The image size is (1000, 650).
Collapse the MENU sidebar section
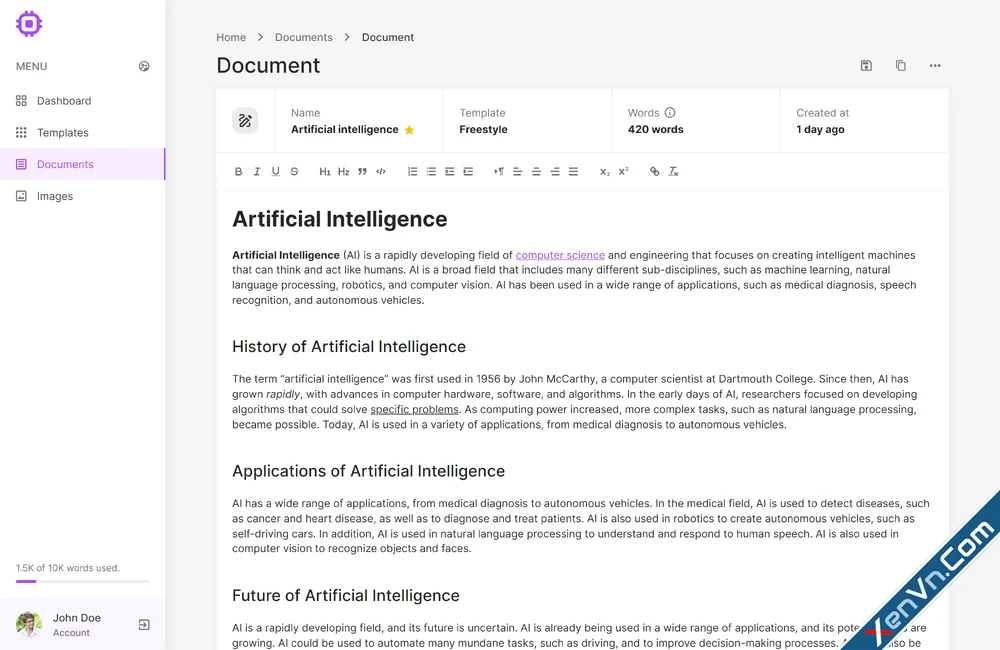144,66
